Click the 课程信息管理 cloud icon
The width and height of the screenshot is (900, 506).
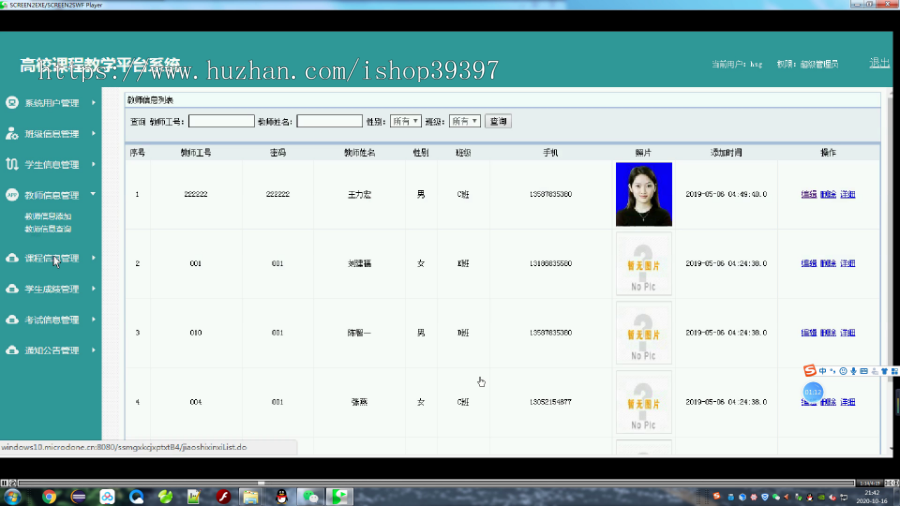[12, 258]
